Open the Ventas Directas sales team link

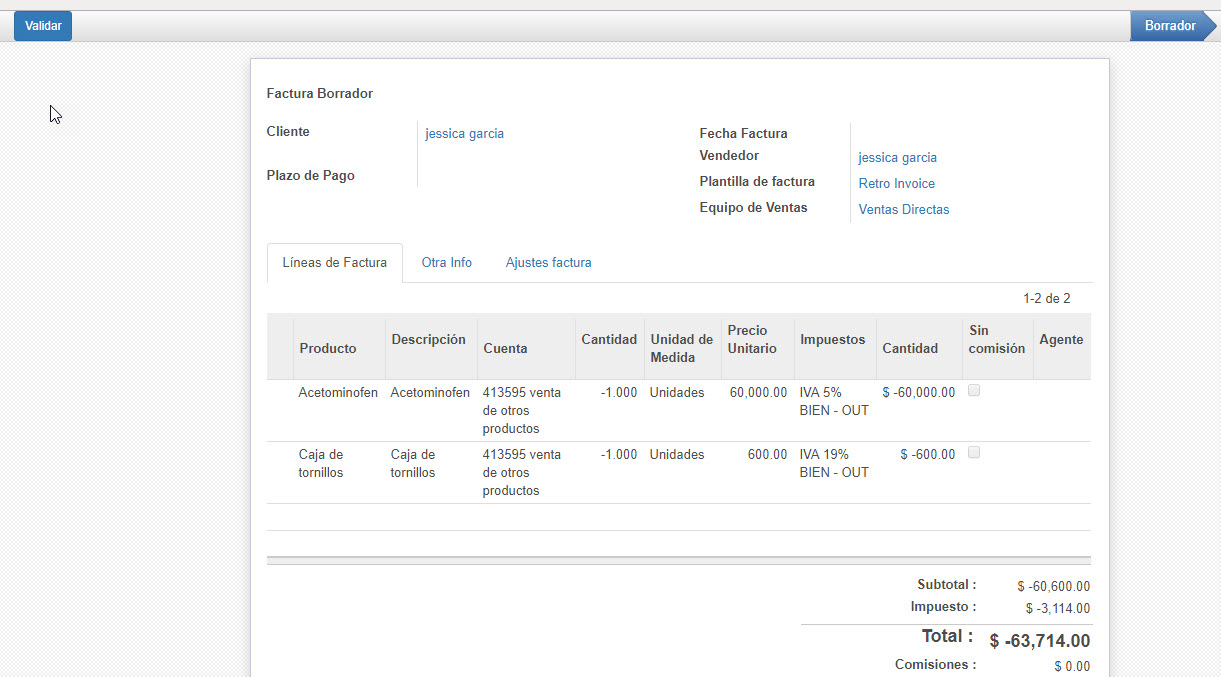(x=903, y=209)
